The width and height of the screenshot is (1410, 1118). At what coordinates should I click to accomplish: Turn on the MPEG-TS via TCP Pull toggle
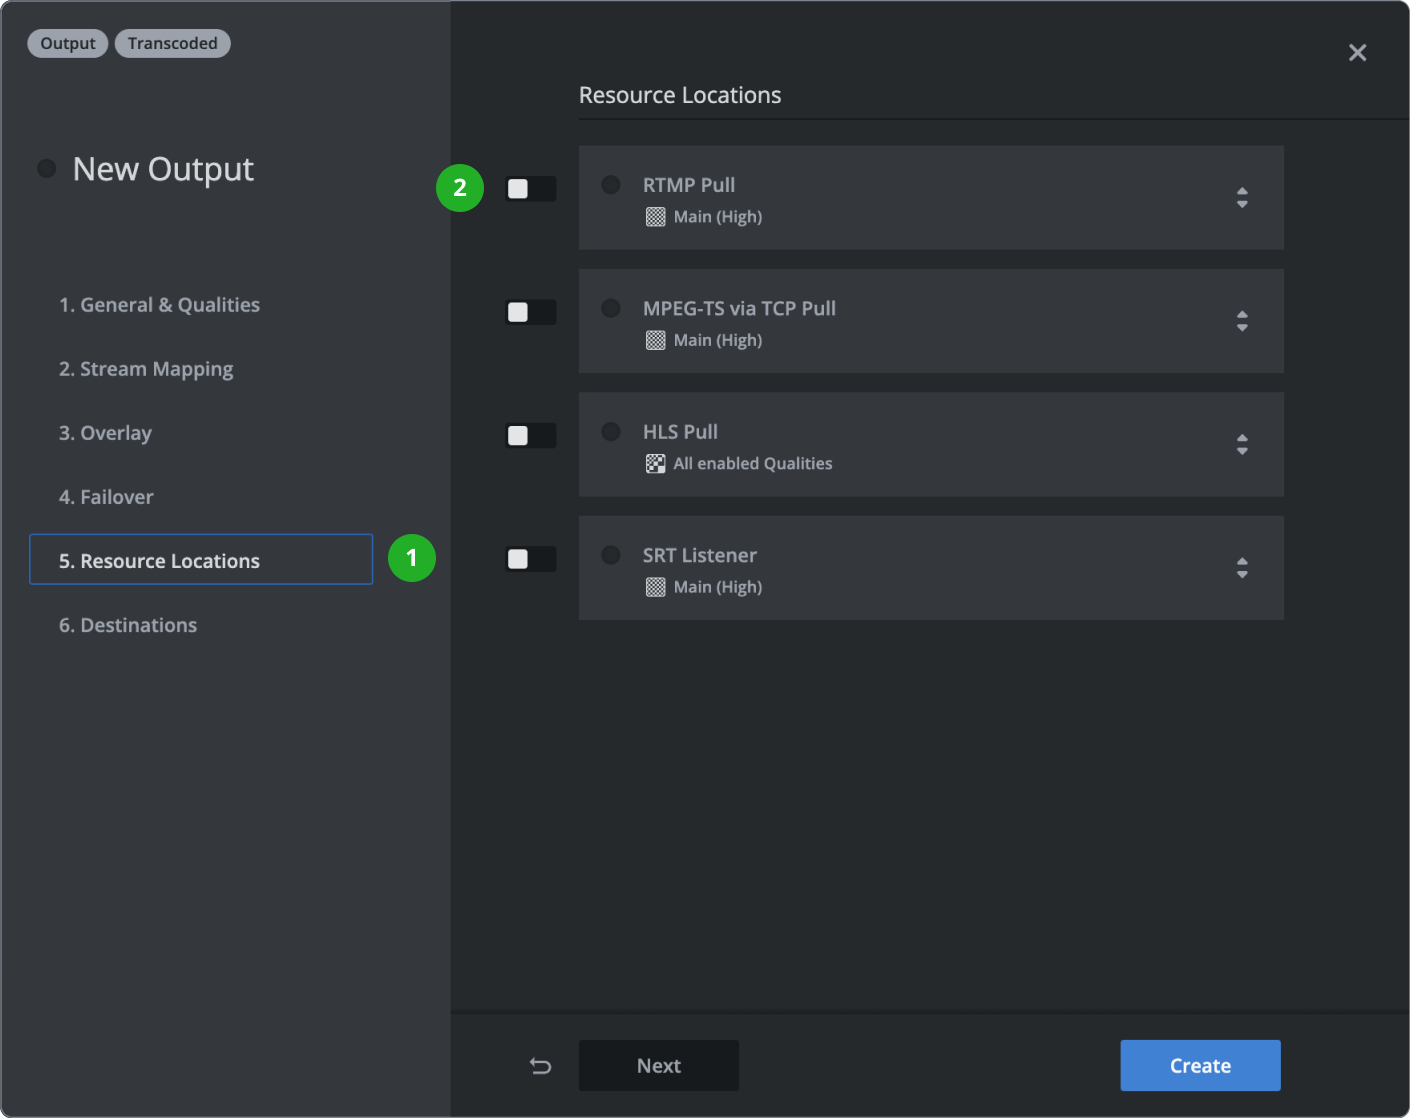530,312
